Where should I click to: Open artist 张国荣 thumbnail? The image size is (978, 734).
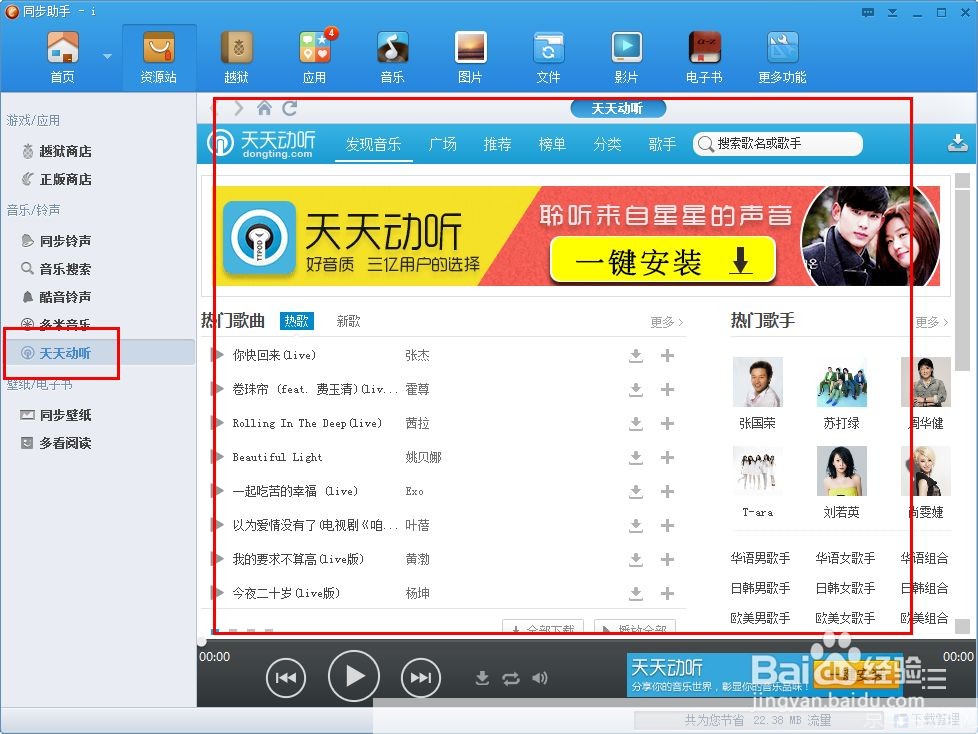point(757,382)
